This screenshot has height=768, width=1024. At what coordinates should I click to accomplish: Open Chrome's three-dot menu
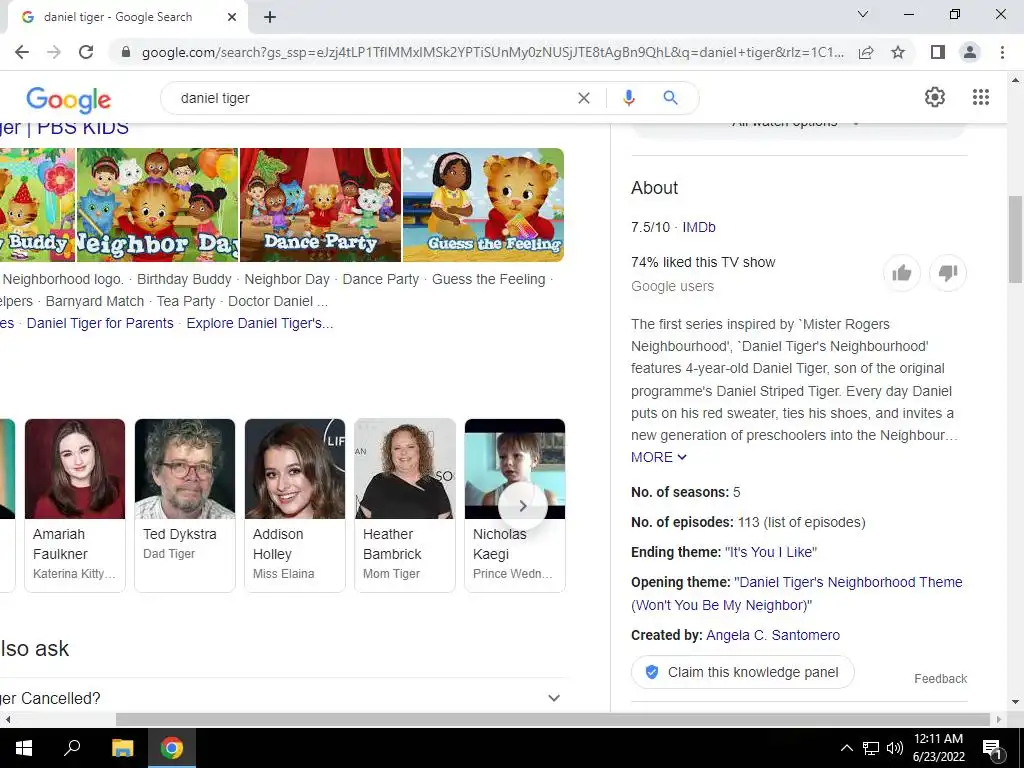coord(1002,52)
